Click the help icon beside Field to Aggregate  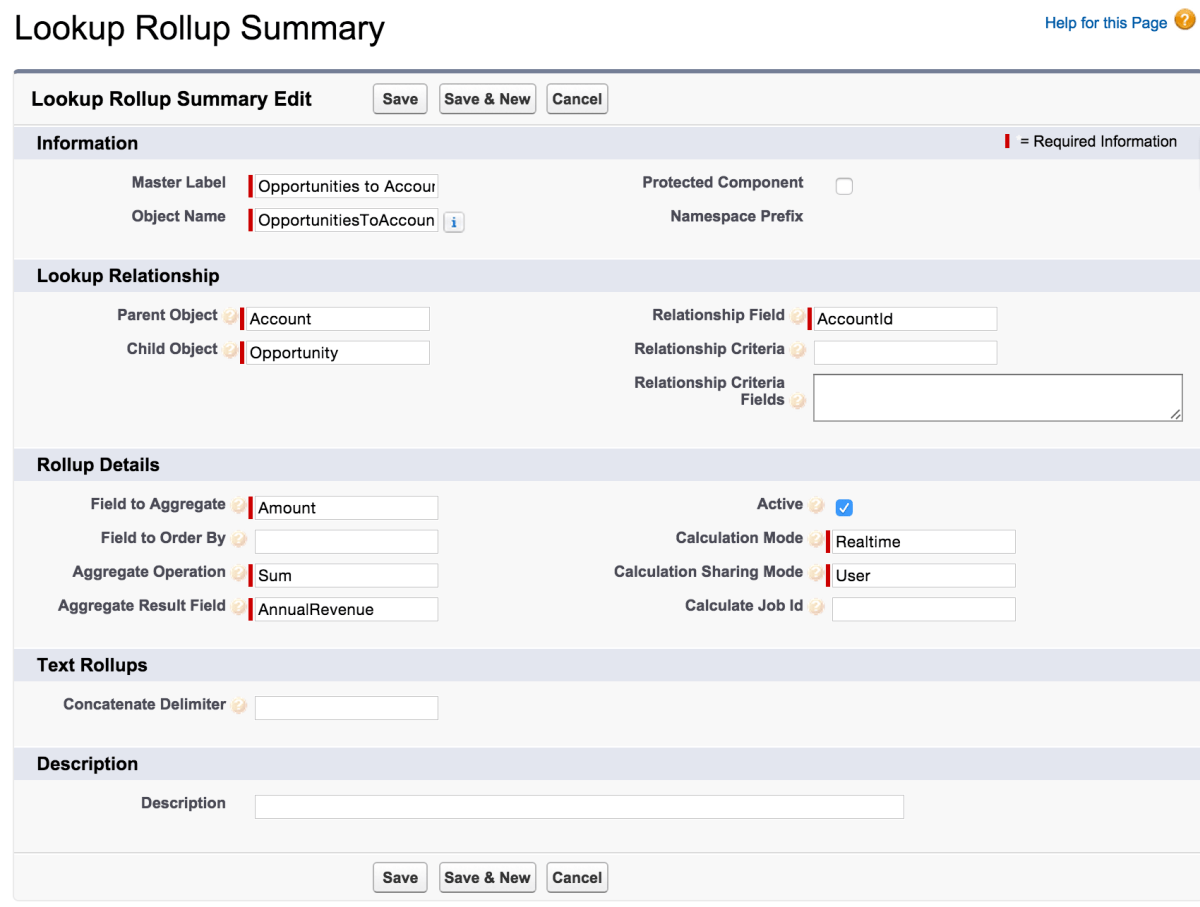239,507
